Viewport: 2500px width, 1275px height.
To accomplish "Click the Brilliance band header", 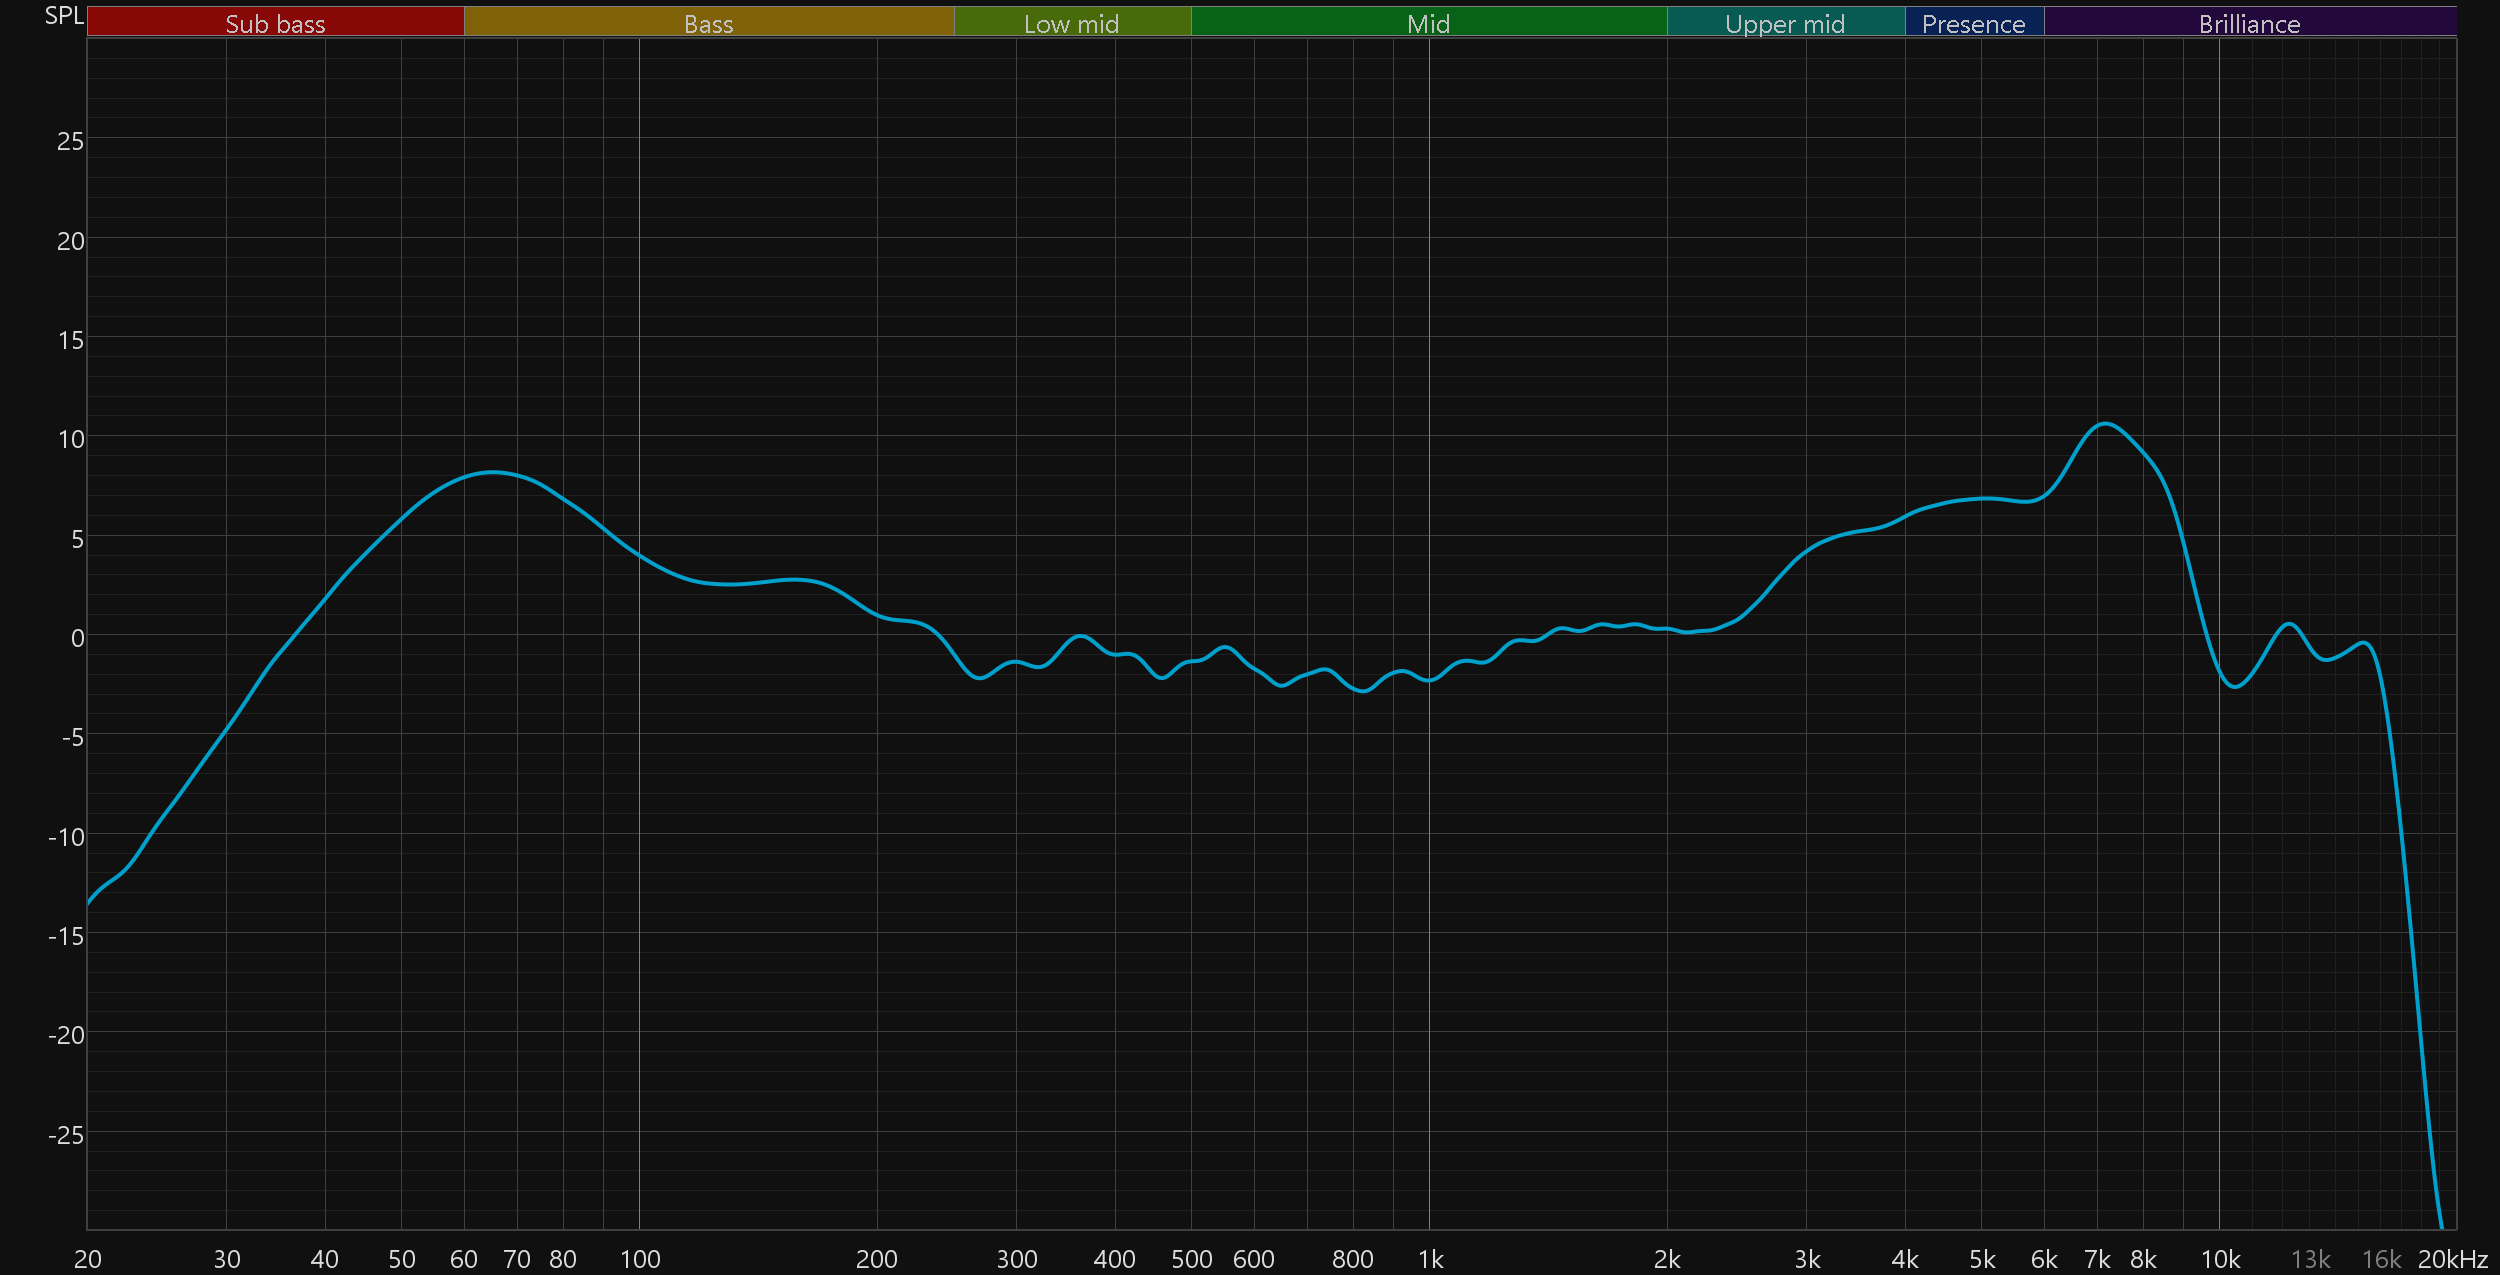I will click(x=2249, y=23).
